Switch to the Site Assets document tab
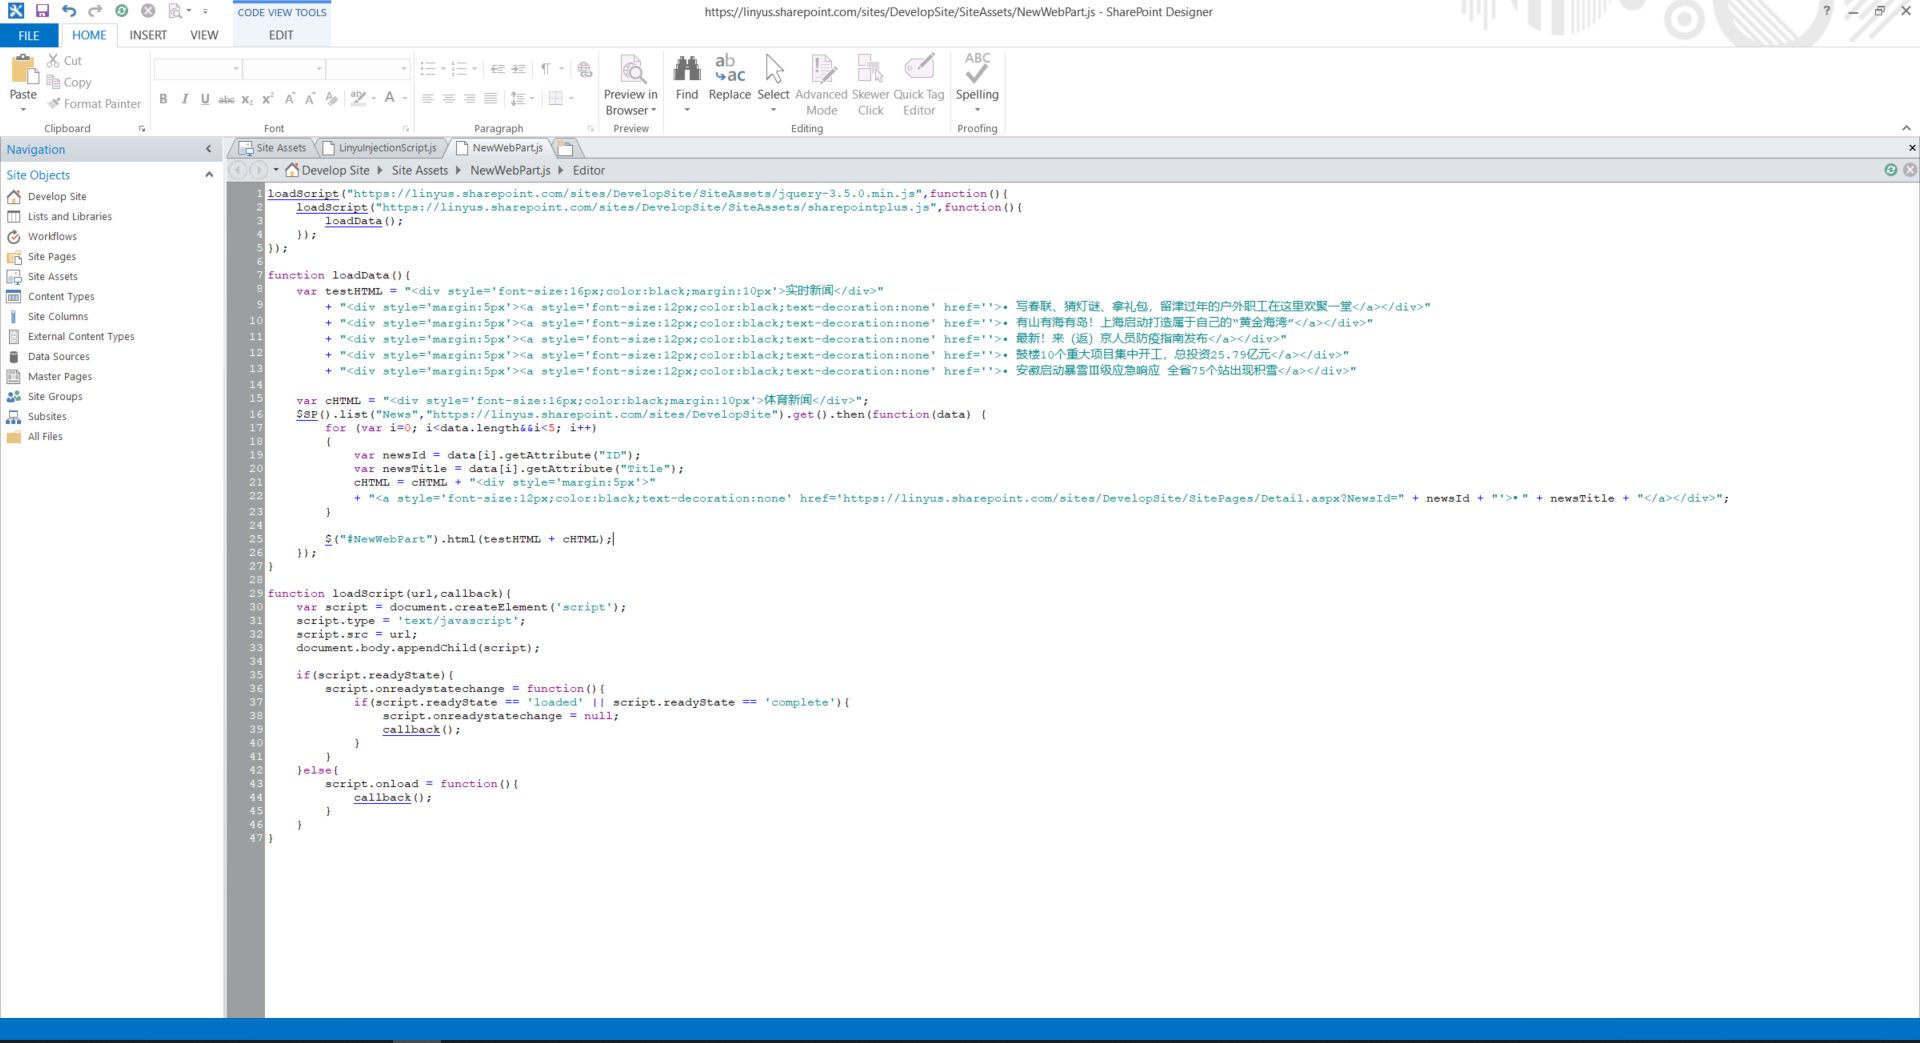 (273, 148)
